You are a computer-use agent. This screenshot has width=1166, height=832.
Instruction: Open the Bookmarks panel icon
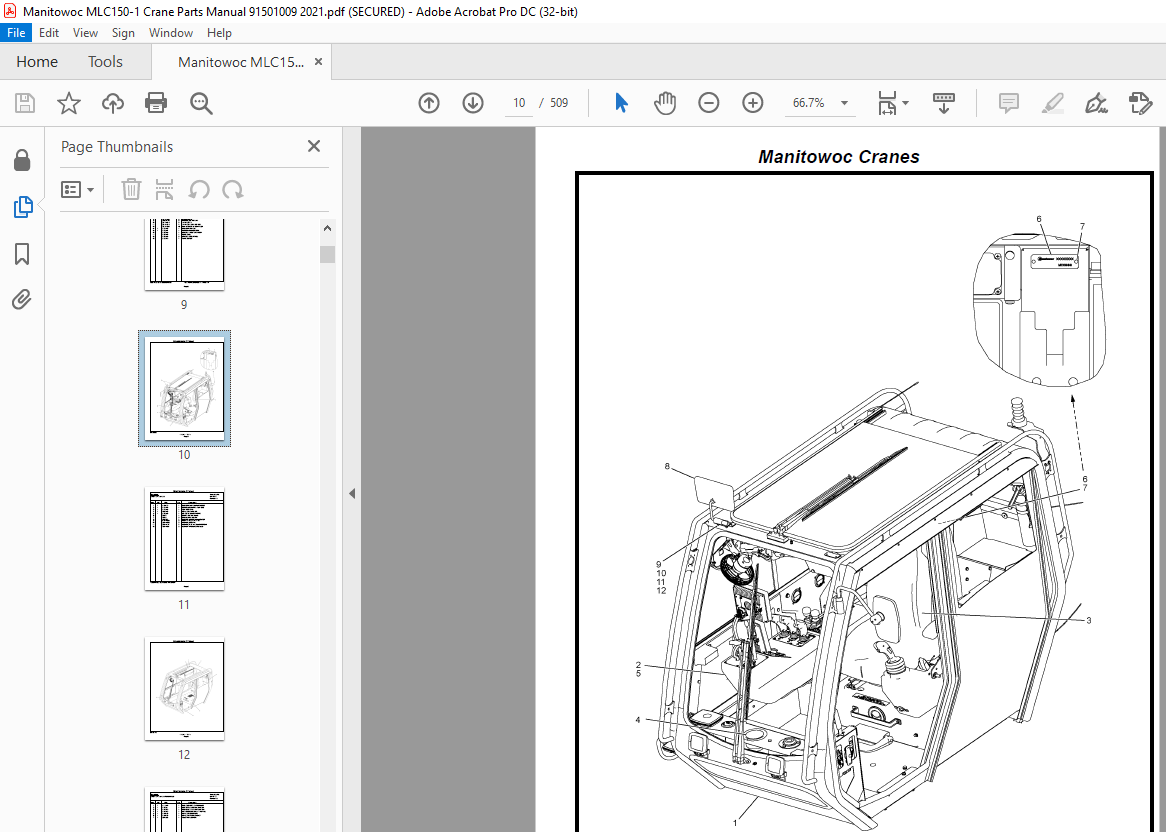point(22,254)
